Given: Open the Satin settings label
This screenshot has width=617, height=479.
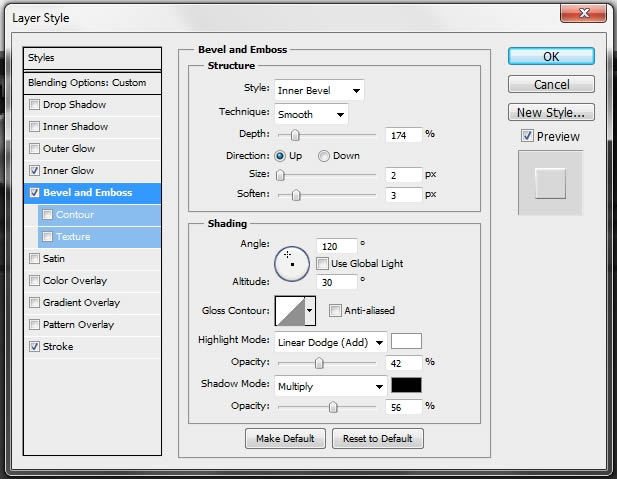Looking at the screenshot, I should pos(54,259).
